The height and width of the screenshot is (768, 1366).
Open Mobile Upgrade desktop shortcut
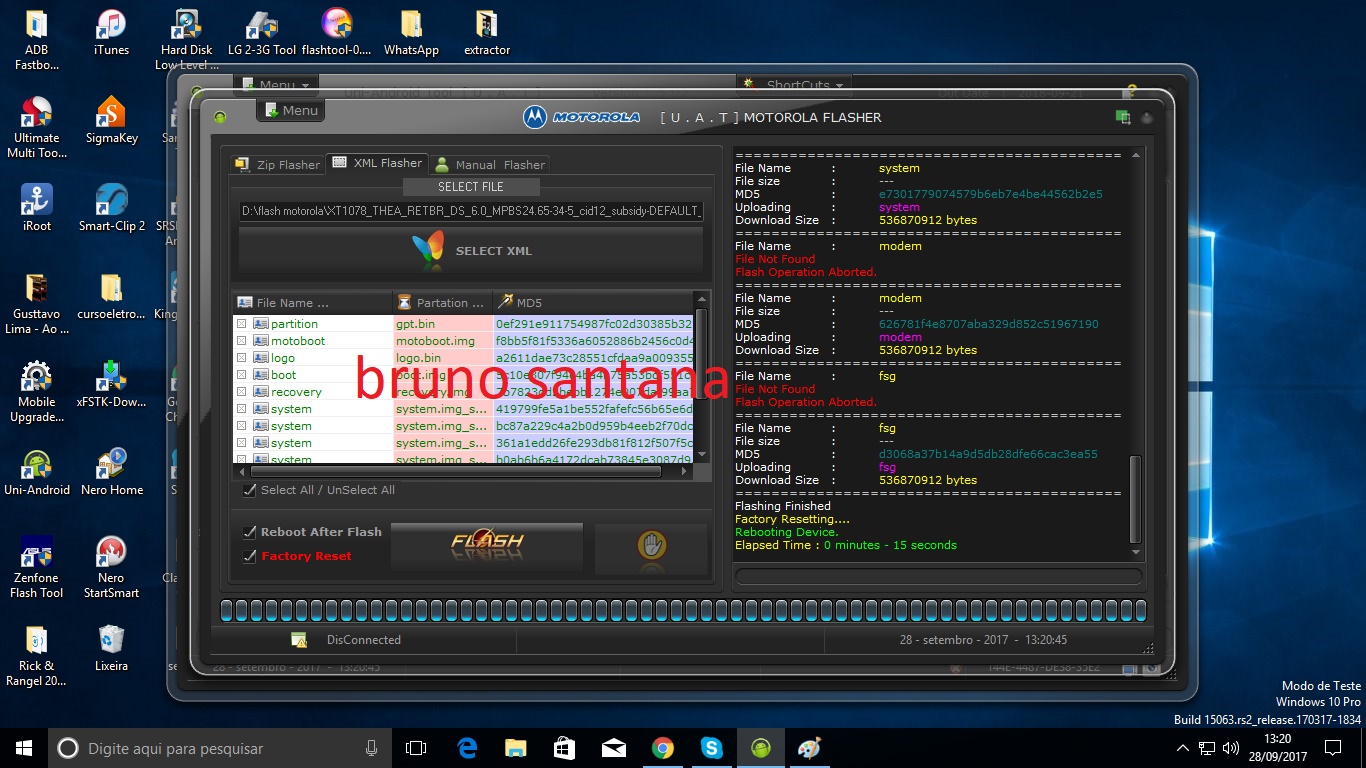[x=36, y=392]
